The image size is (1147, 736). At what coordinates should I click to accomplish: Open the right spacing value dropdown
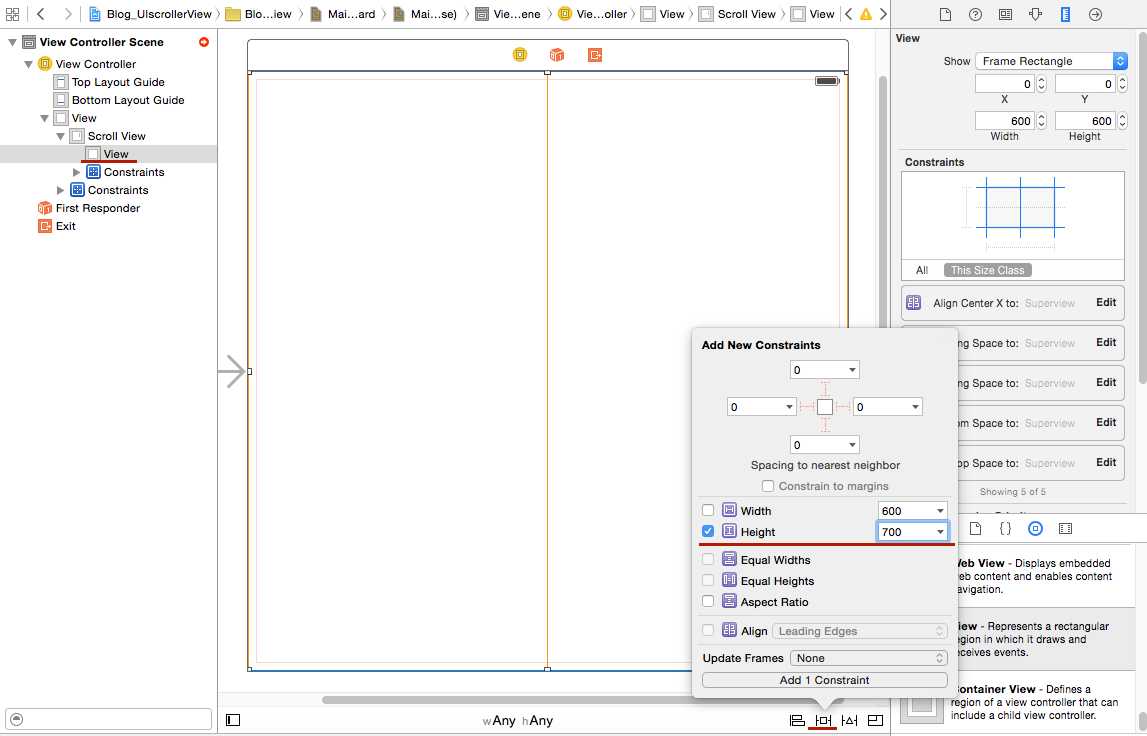[915, 407]
